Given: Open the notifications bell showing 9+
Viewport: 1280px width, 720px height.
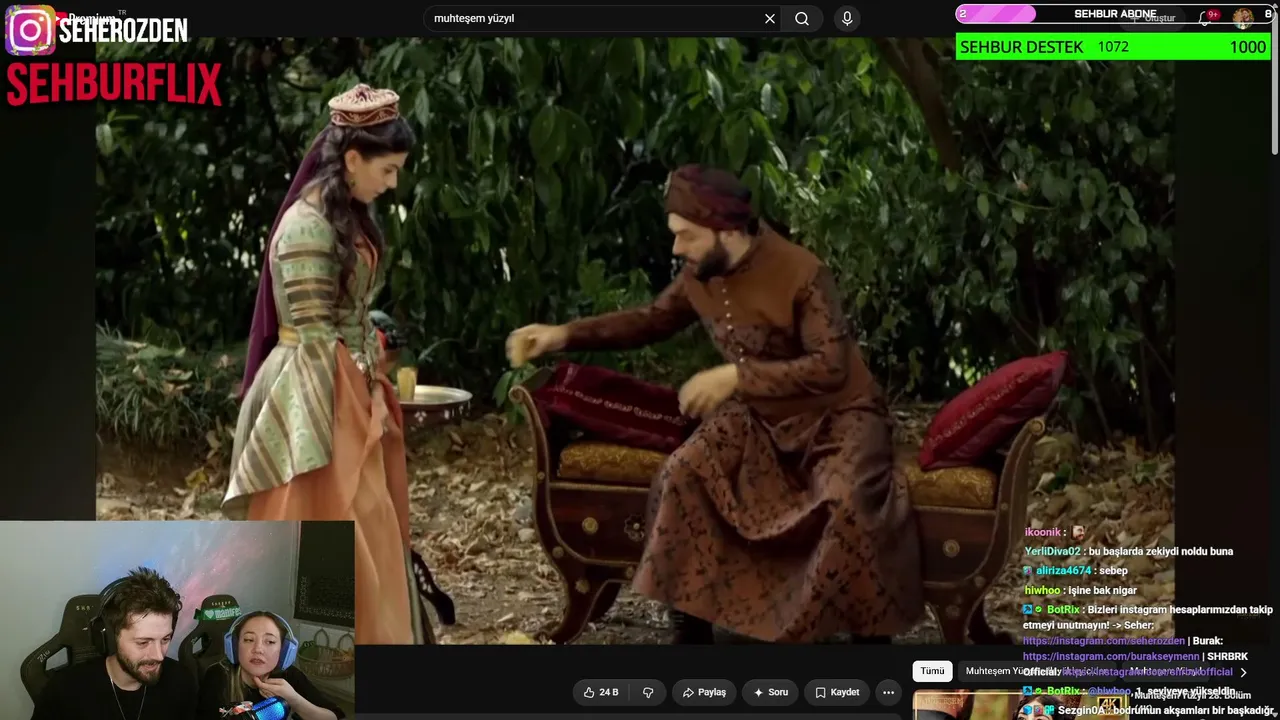Looking at the screenshot, I should (1206, 18).
